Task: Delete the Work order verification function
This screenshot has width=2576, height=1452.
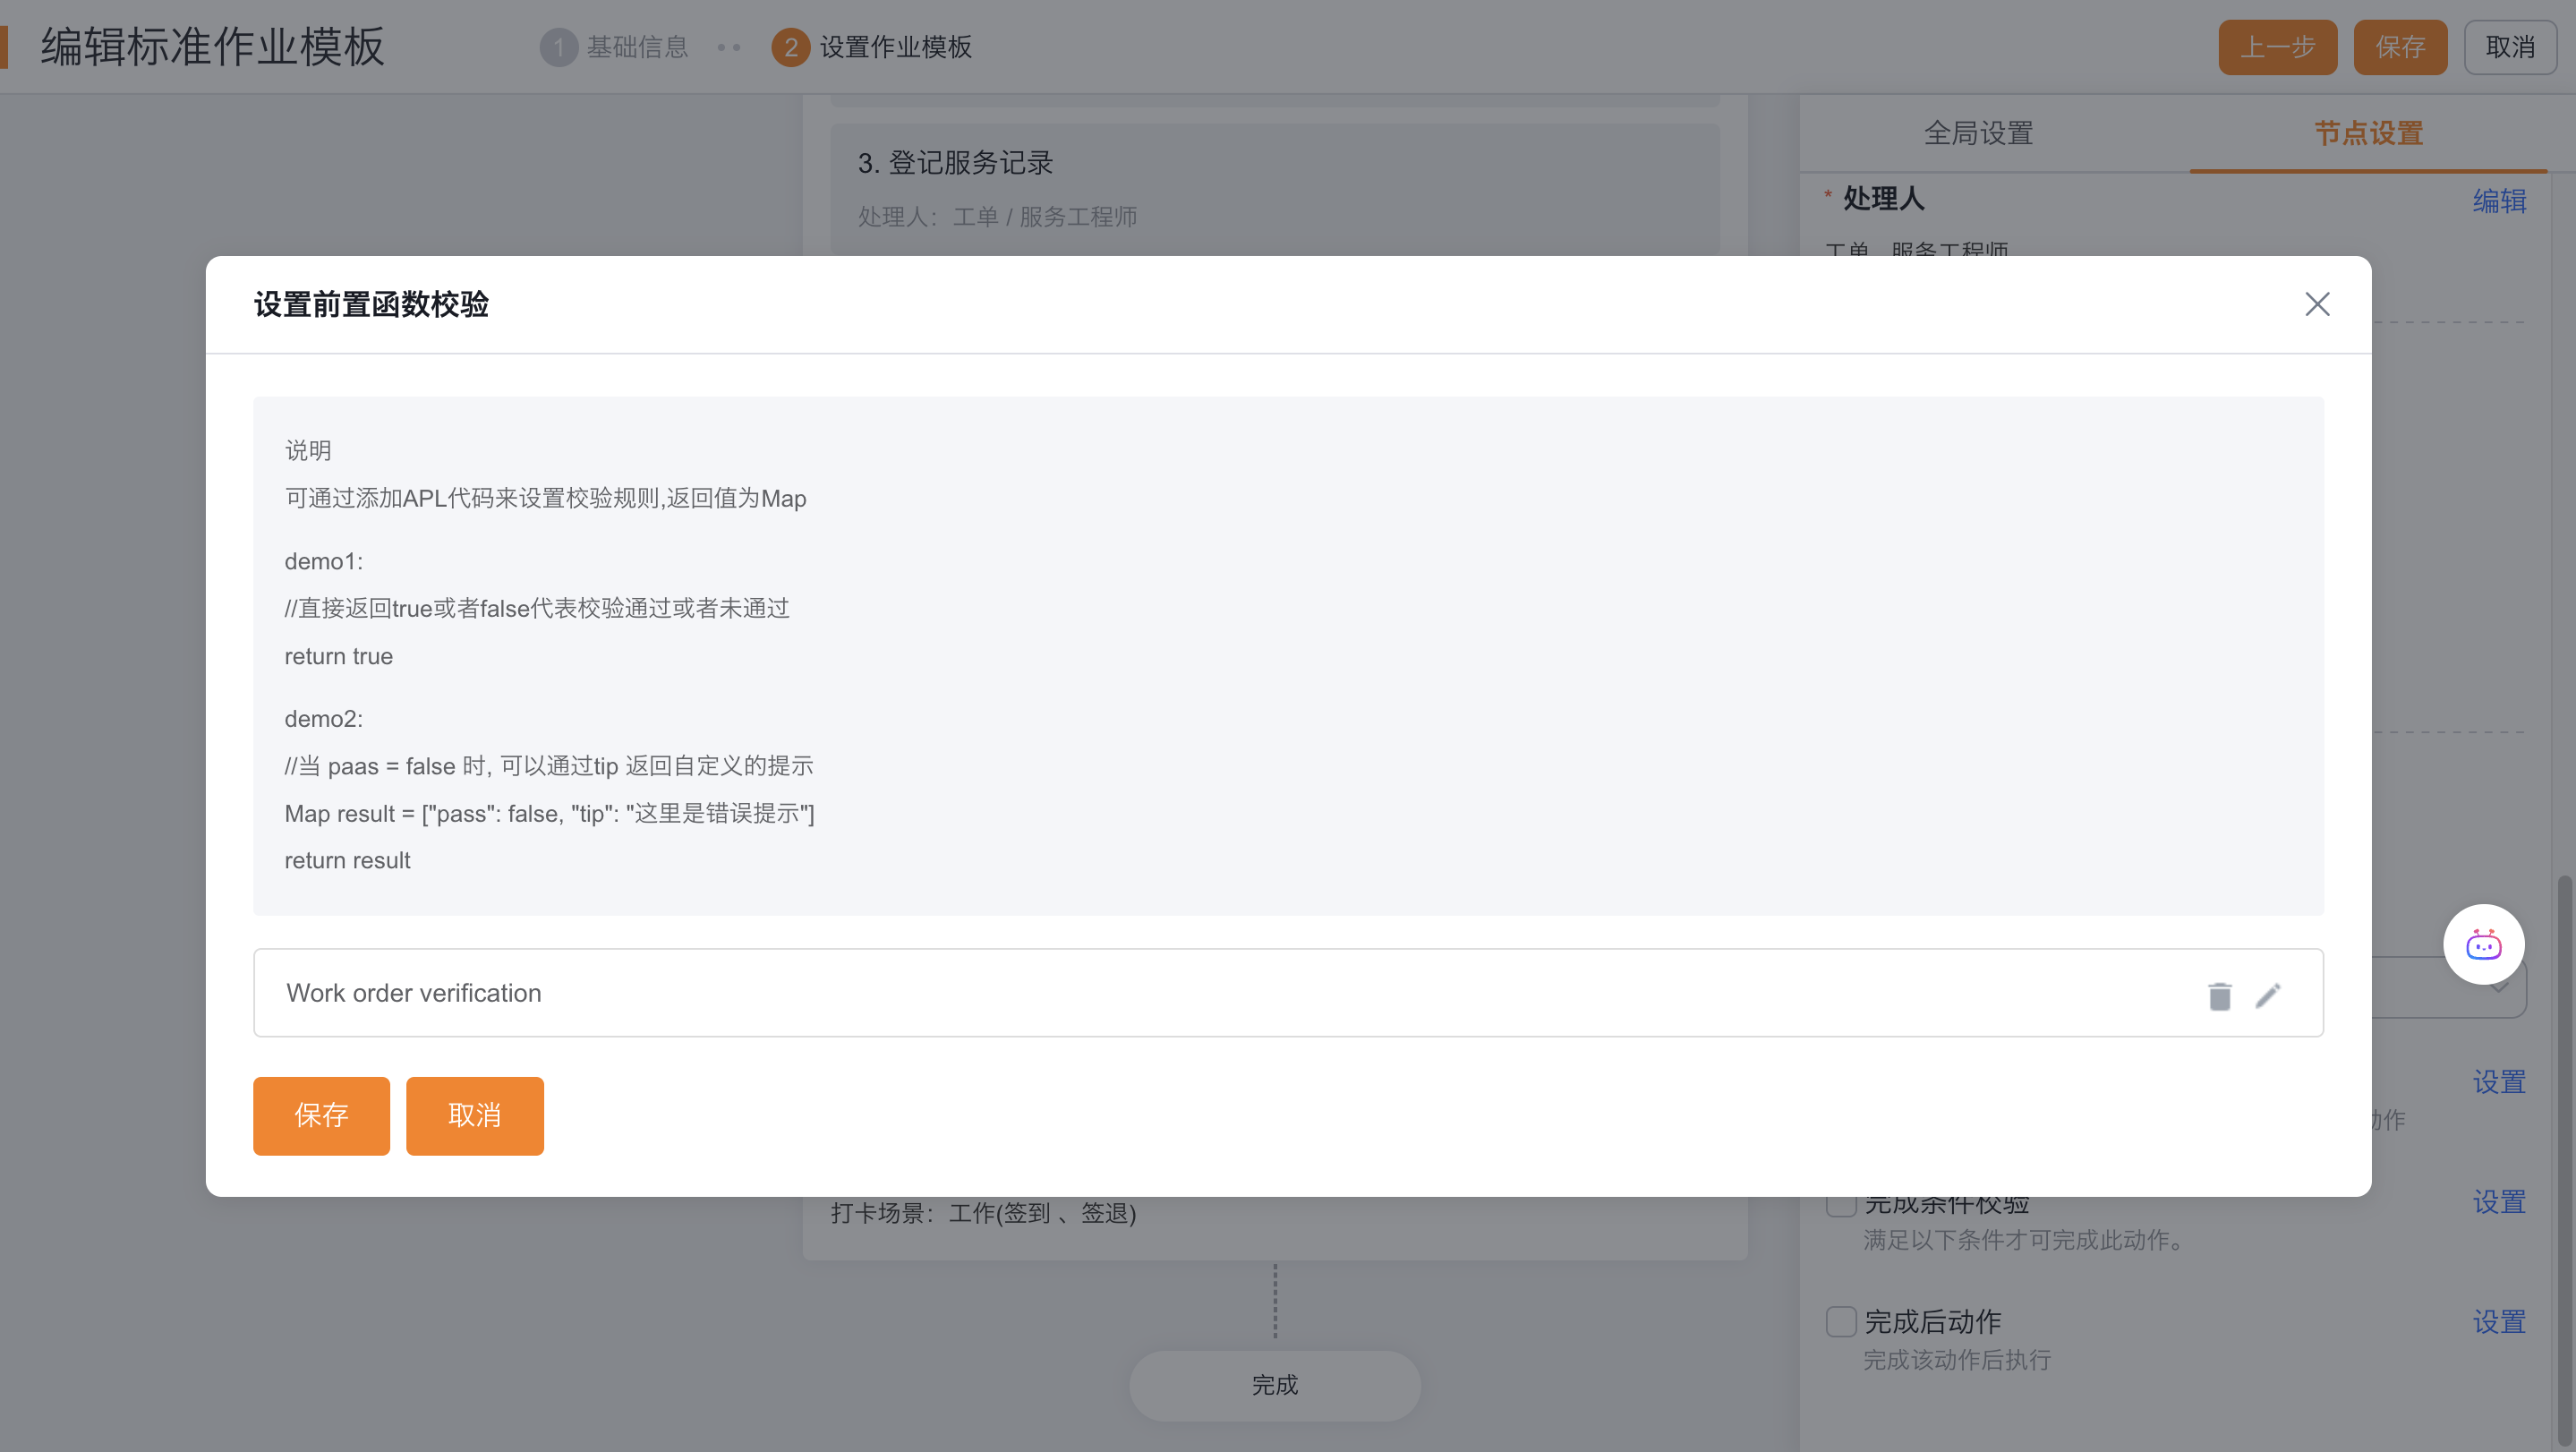Action: (2219, 996)
